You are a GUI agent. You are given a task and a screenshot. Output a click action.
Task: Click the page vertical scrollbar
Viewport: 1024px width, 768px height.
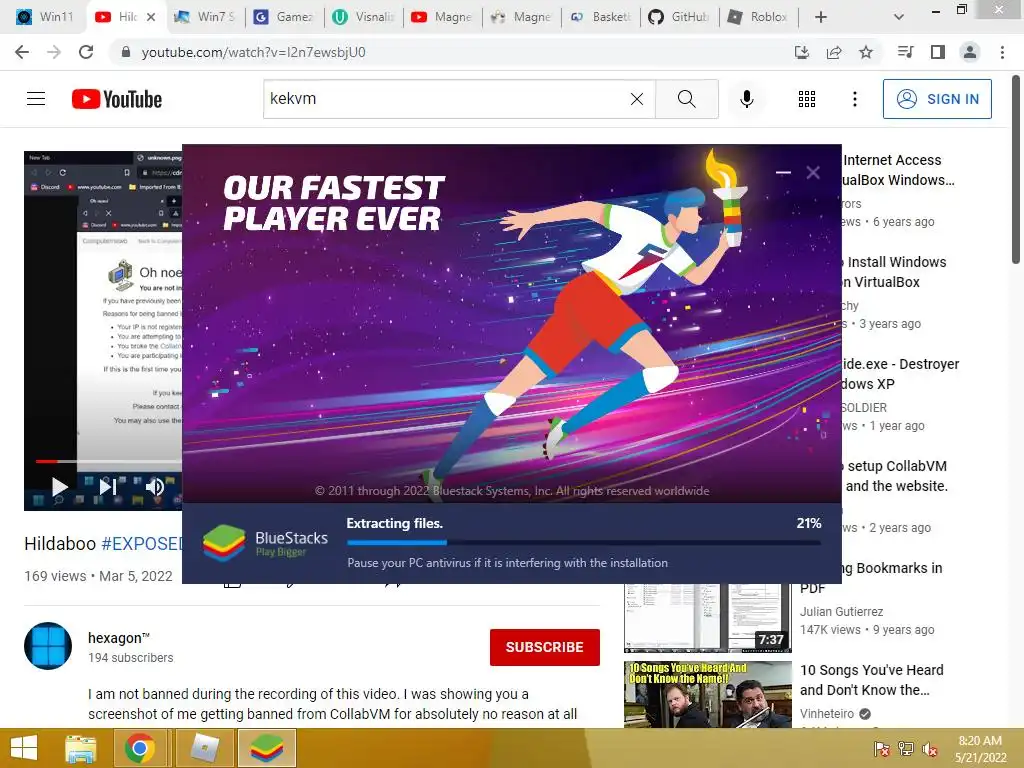[1016, 170]
